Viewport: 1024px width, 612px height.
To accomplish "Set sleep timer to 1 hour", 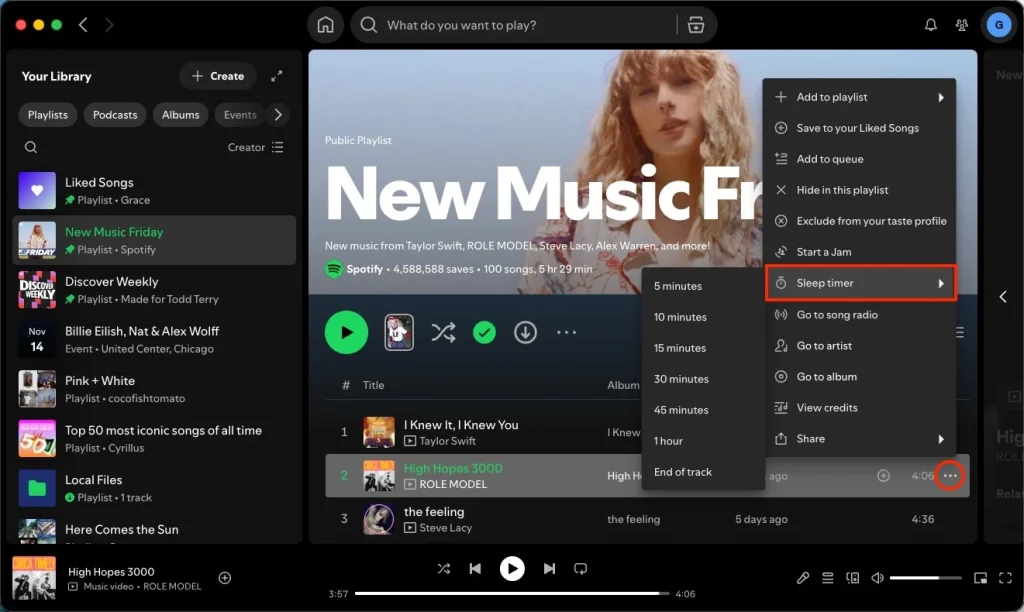I will point(703,441).
